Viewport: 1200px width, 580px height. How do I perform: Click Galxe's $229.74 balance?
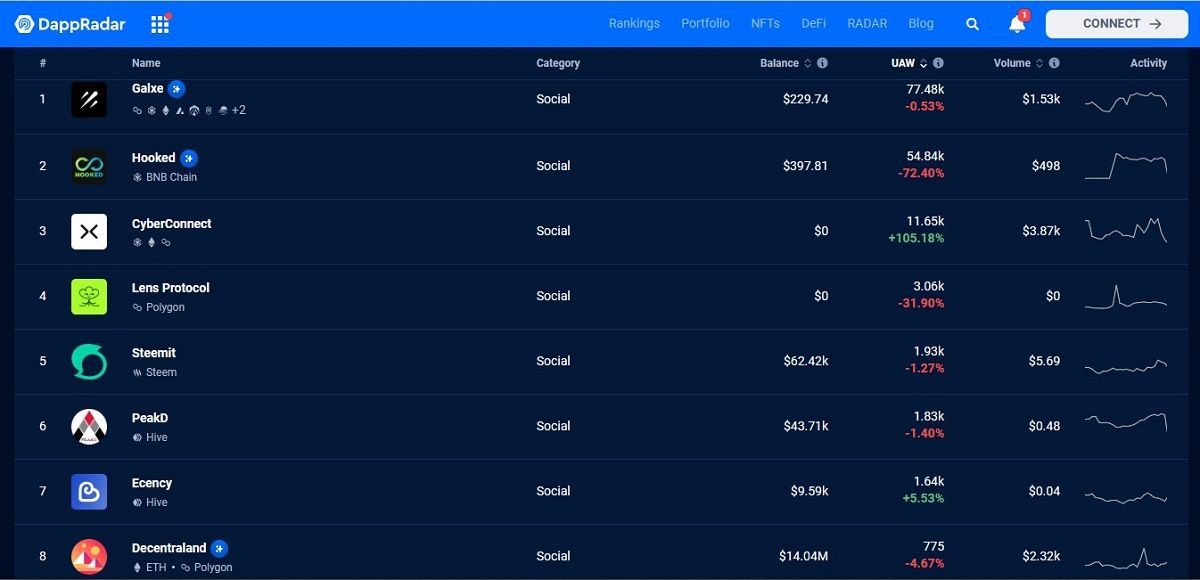click(x=805, y=99)
